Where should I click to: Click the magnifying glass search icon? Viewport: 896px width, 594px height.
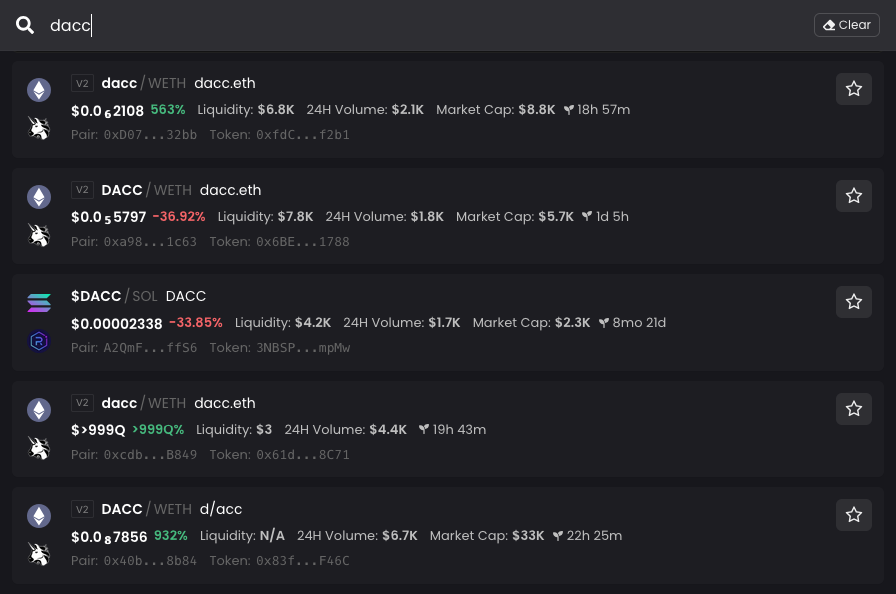click(25, 25)
